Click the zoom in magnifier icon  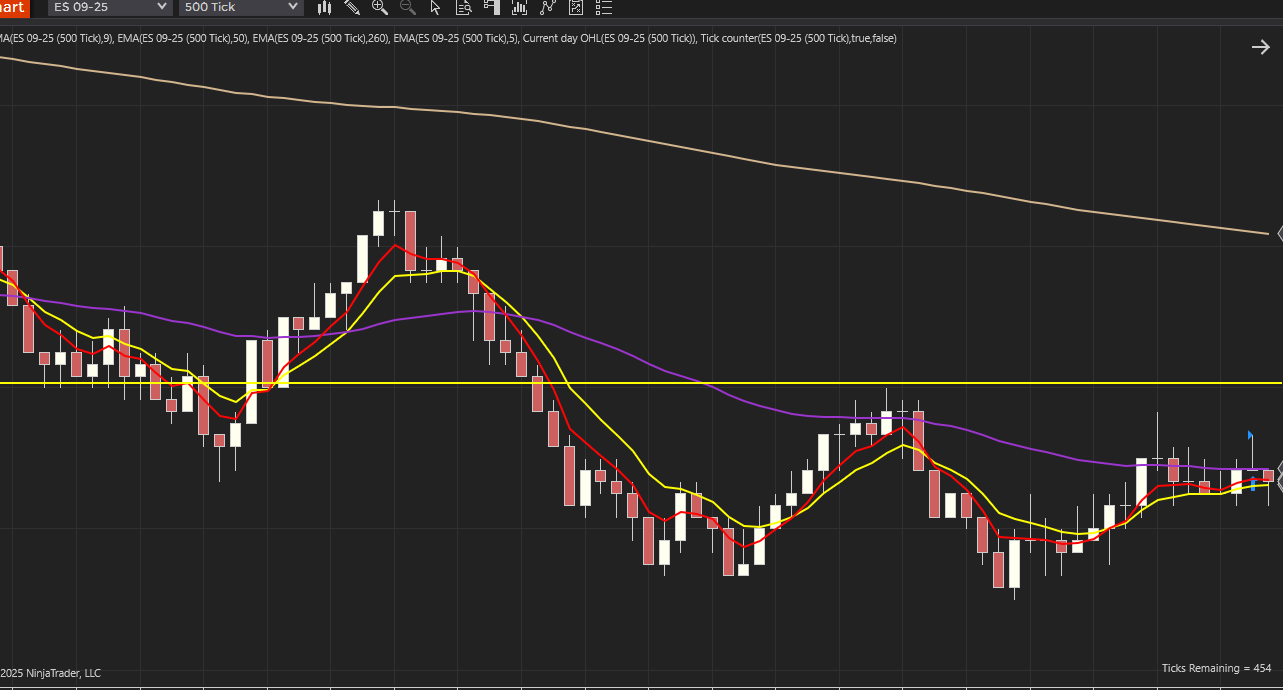(x=380, y=7)
